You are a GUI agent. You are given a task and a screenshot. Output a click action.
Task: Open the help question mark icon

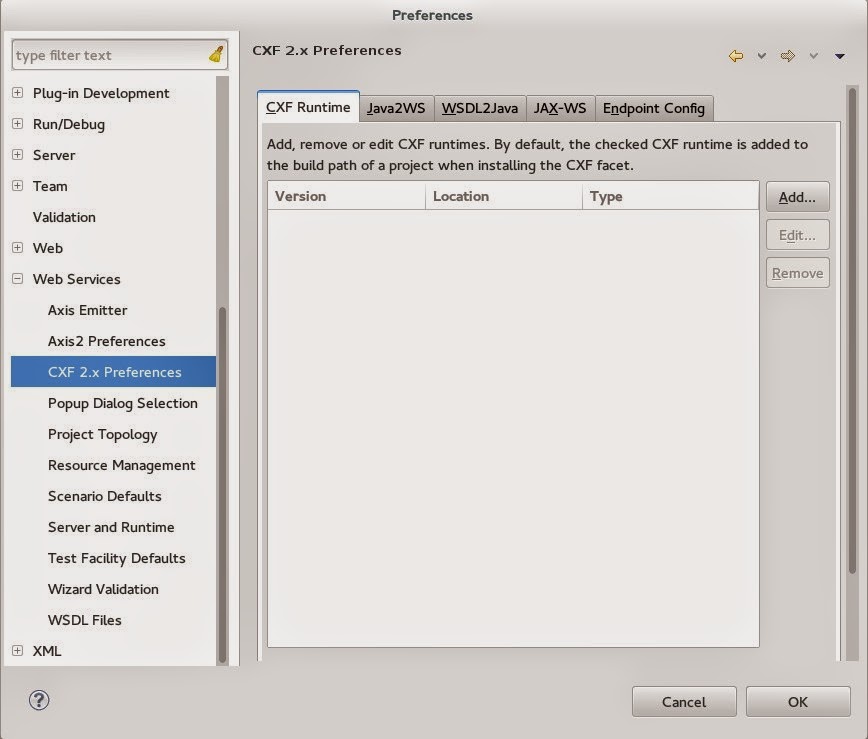point(39,700)
